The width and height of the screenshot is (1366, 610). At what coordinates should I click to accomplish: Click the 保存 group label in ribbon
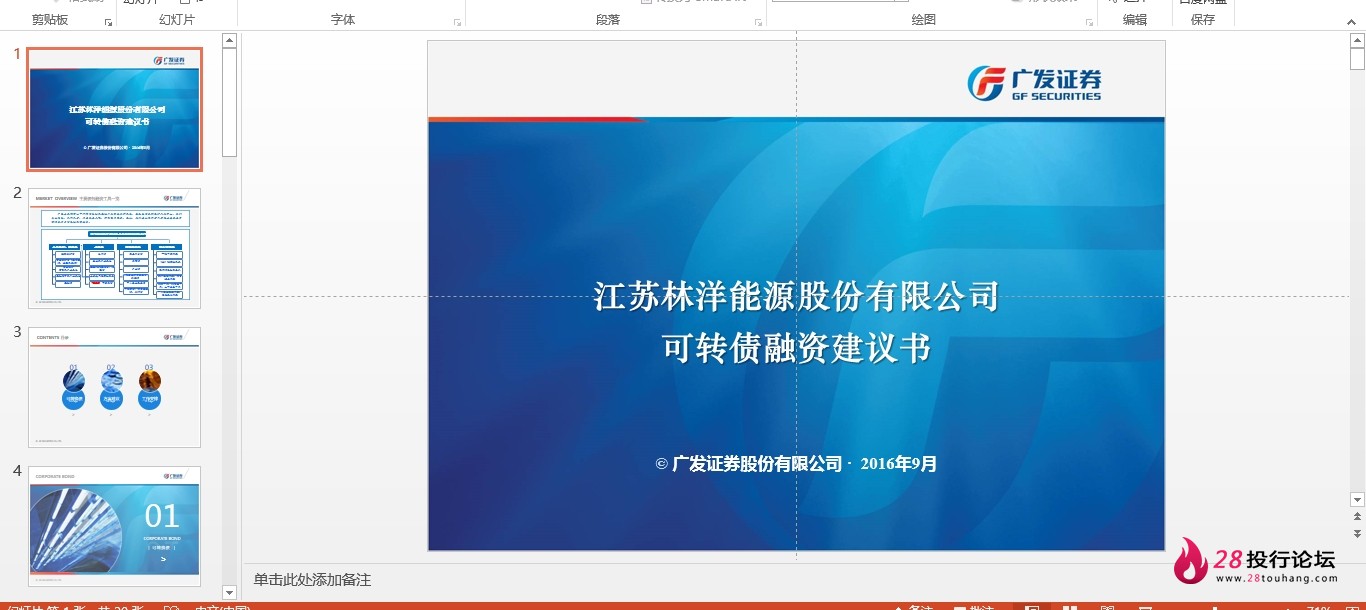1203,20
